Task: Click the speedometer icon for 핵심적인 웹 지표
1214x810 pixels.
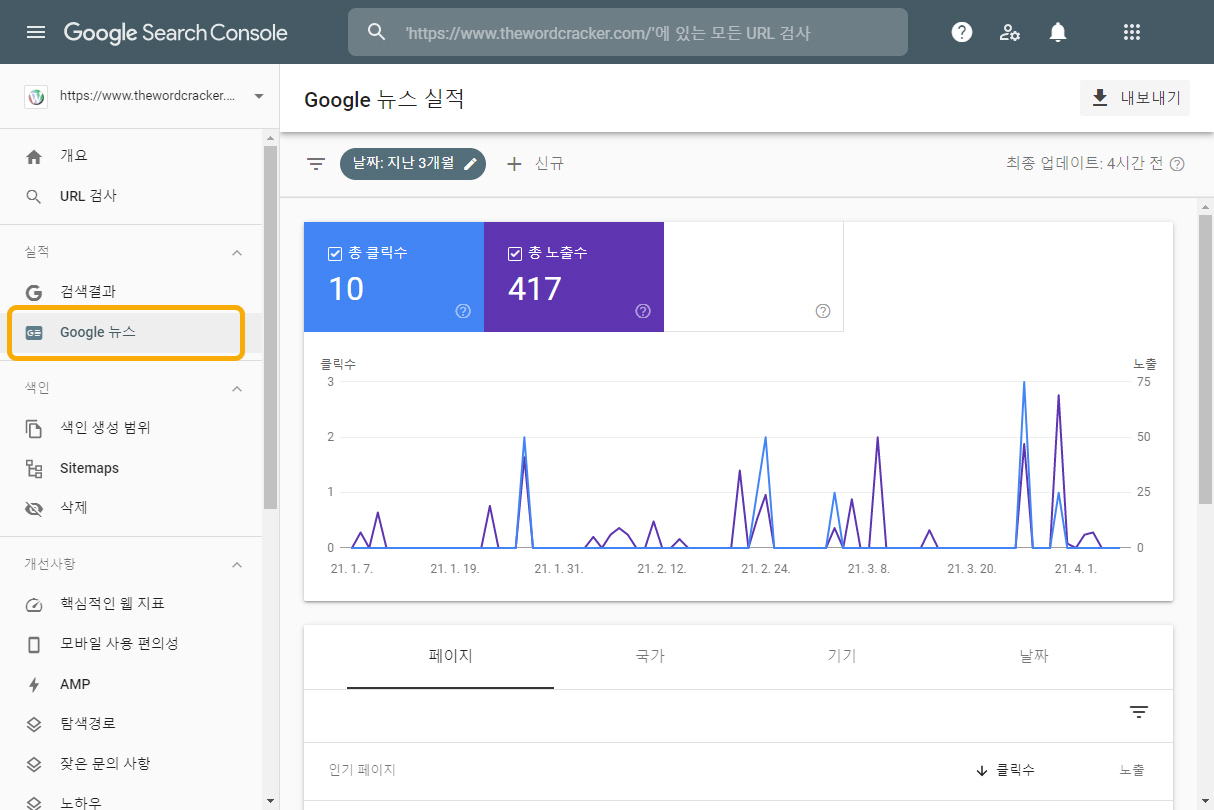Action: (x=34, y=604)
